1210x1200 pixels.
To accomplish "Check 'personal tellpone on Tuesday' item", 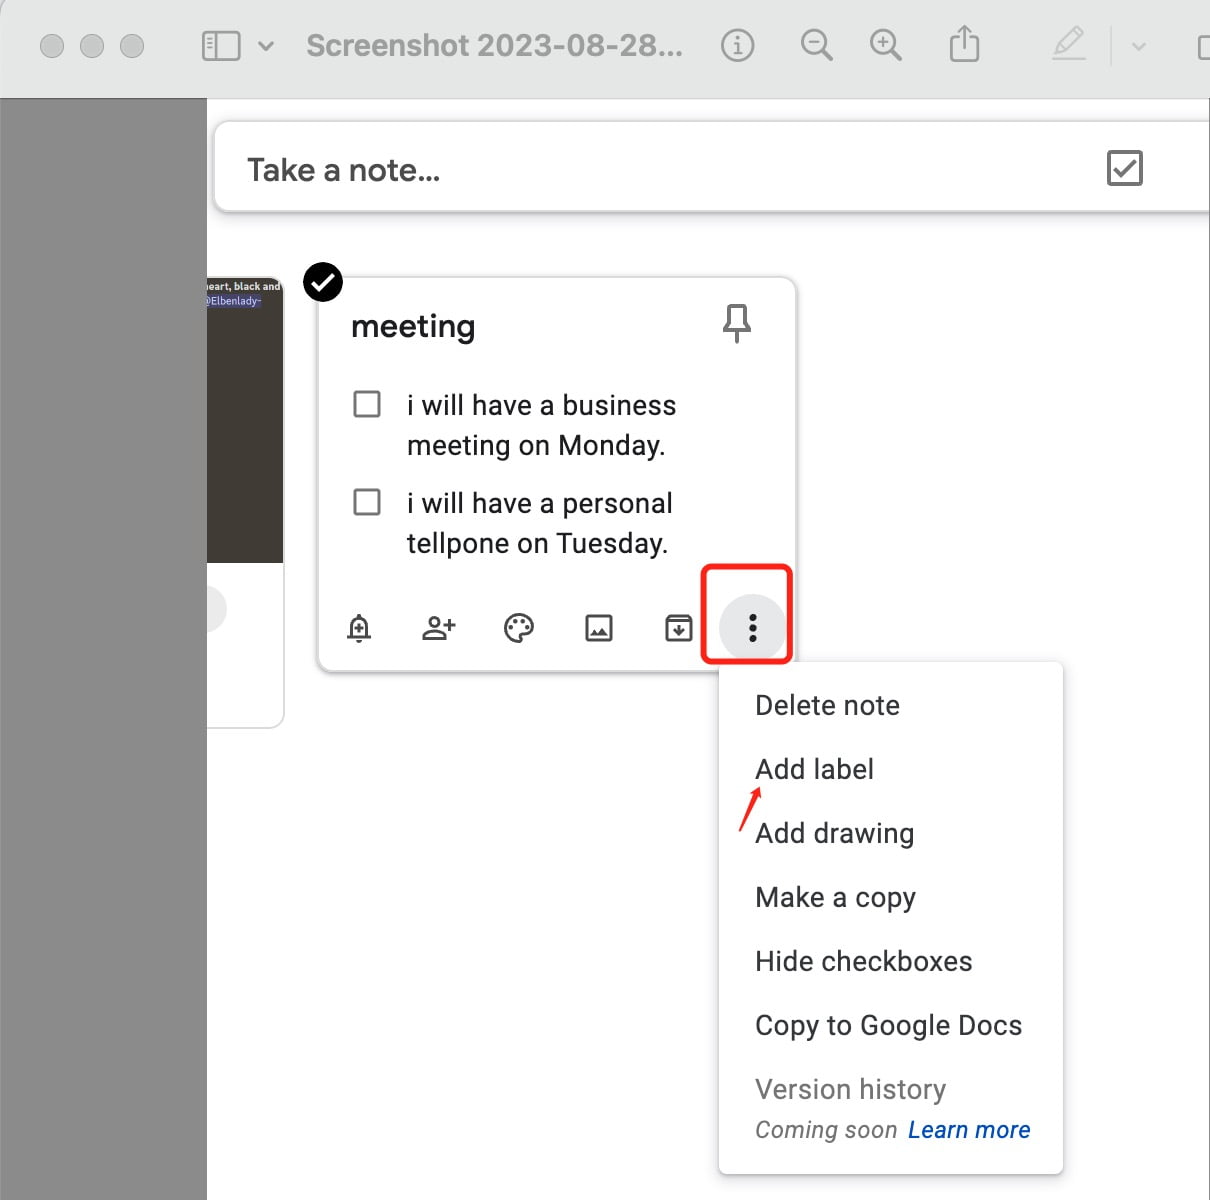I will tap(367, 502).
